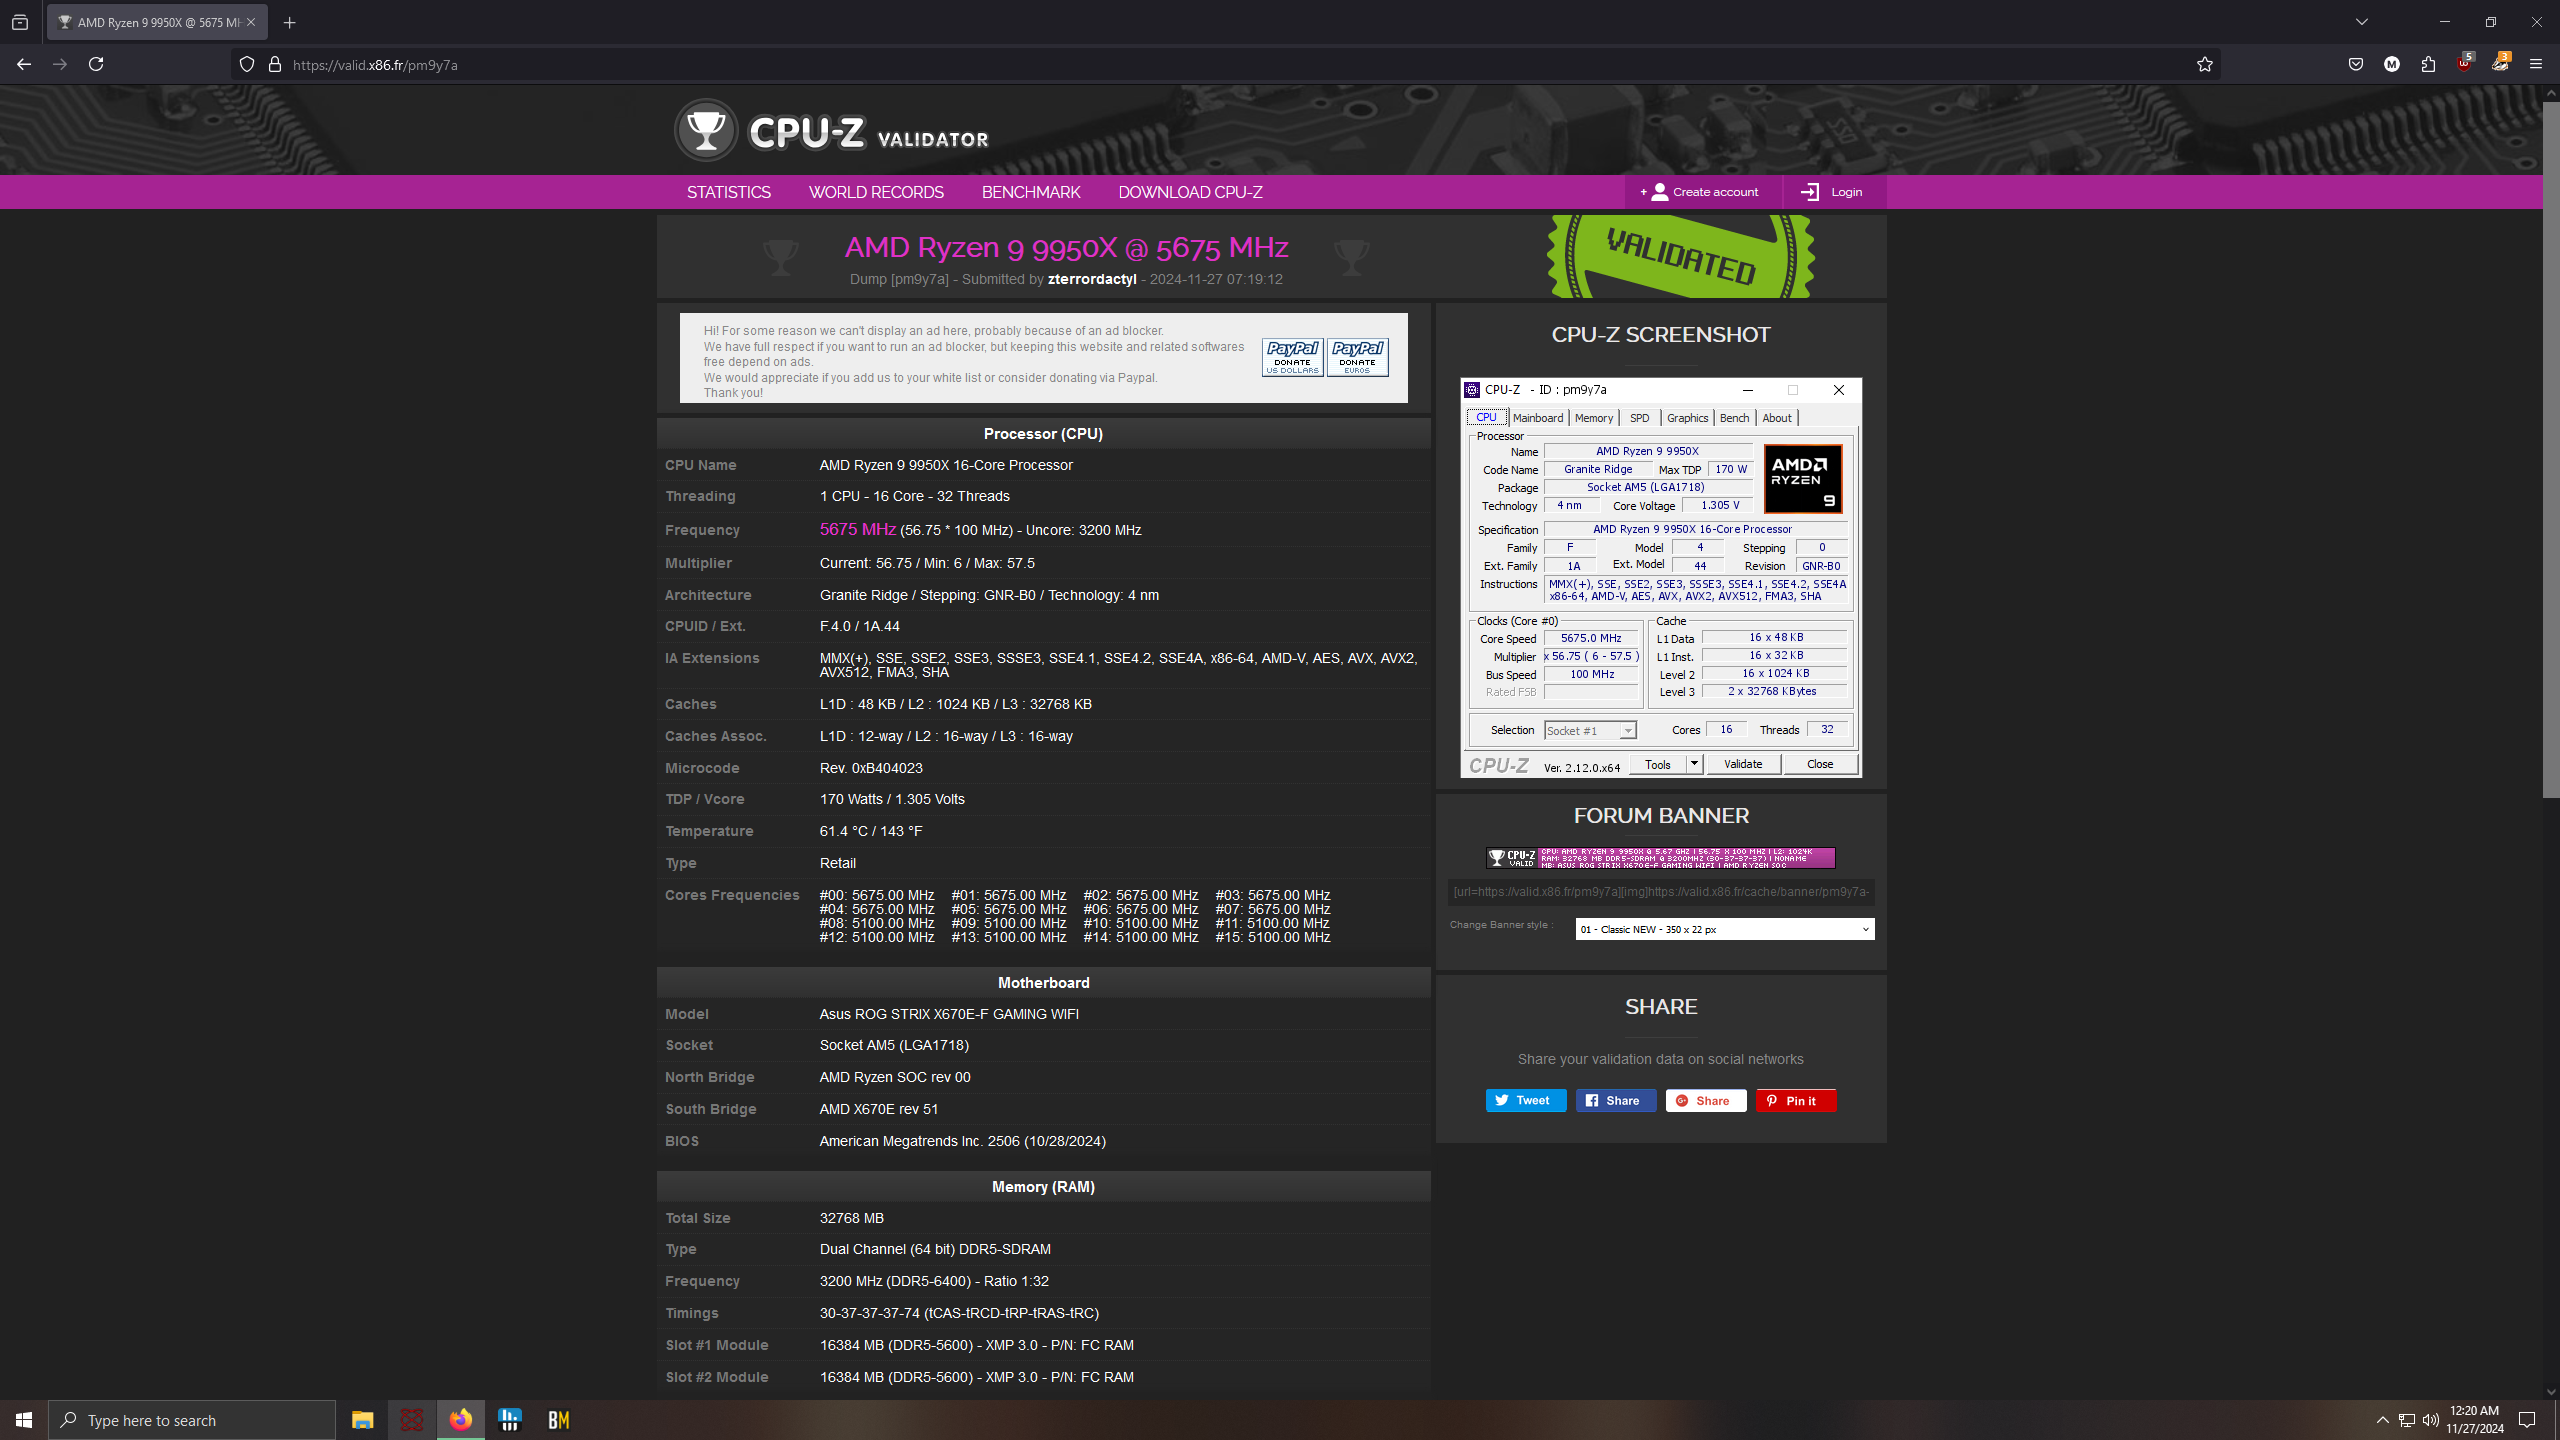The height and width of the screenshot is (1440, 2560).
Task: Open the new tab plus button
Action: (290, 22)
